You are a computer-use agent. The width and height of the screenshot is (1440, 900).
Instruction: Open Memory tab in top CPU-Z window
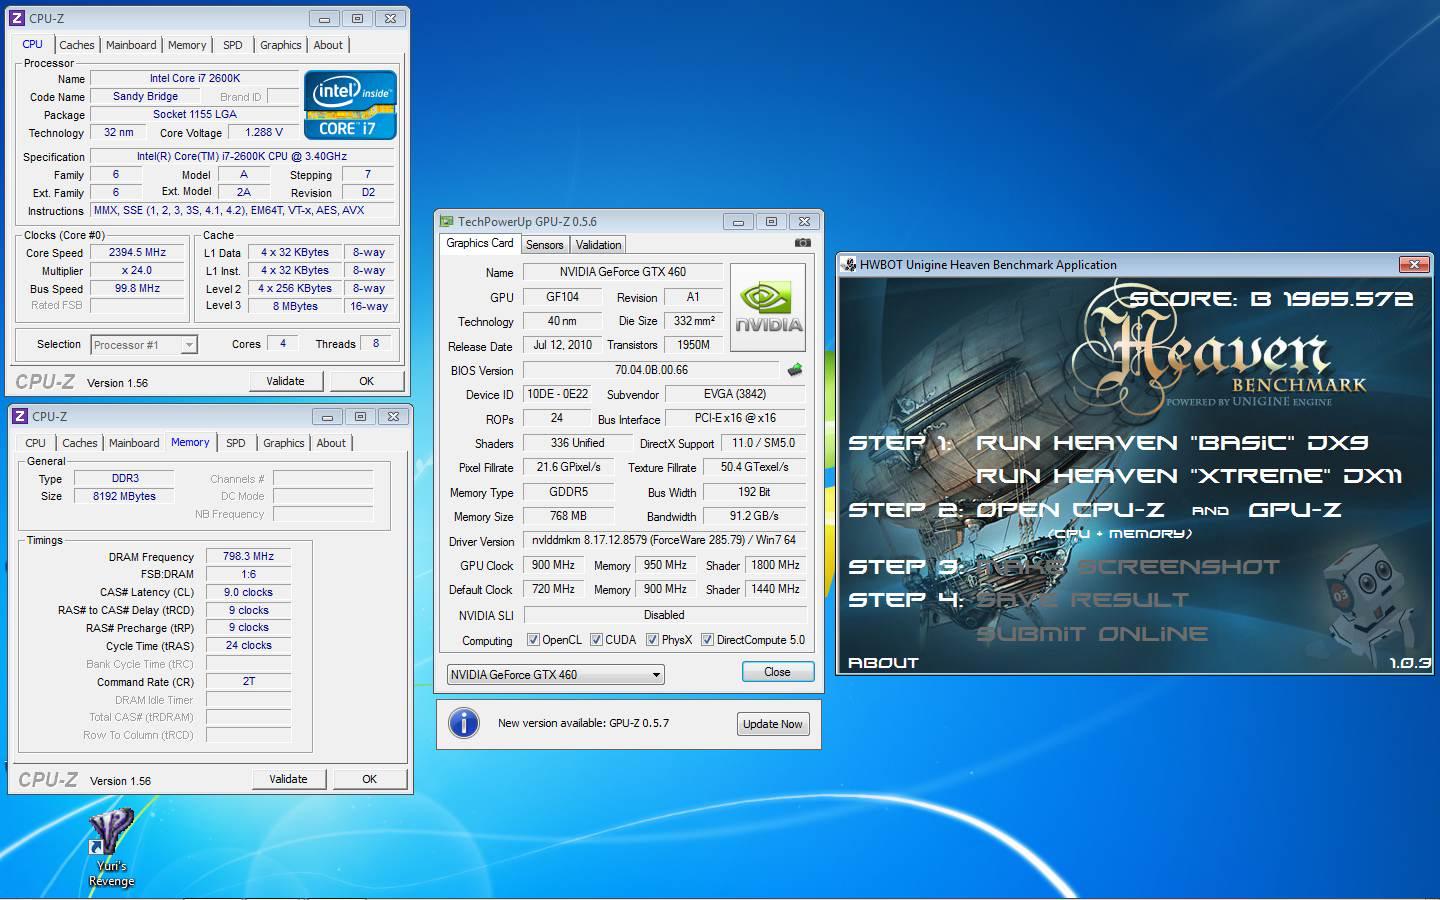[187, 45]
